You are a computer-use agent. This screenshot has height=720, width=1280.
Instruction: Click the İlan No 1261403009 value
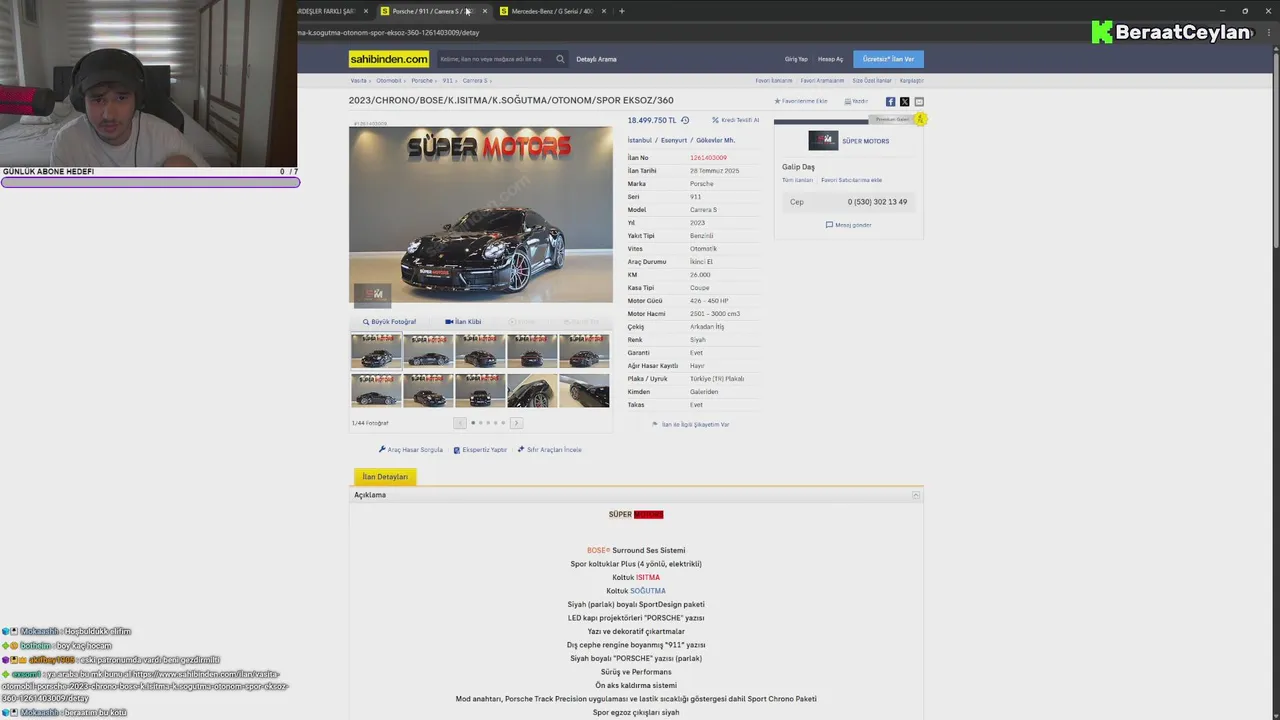point(708,158)
